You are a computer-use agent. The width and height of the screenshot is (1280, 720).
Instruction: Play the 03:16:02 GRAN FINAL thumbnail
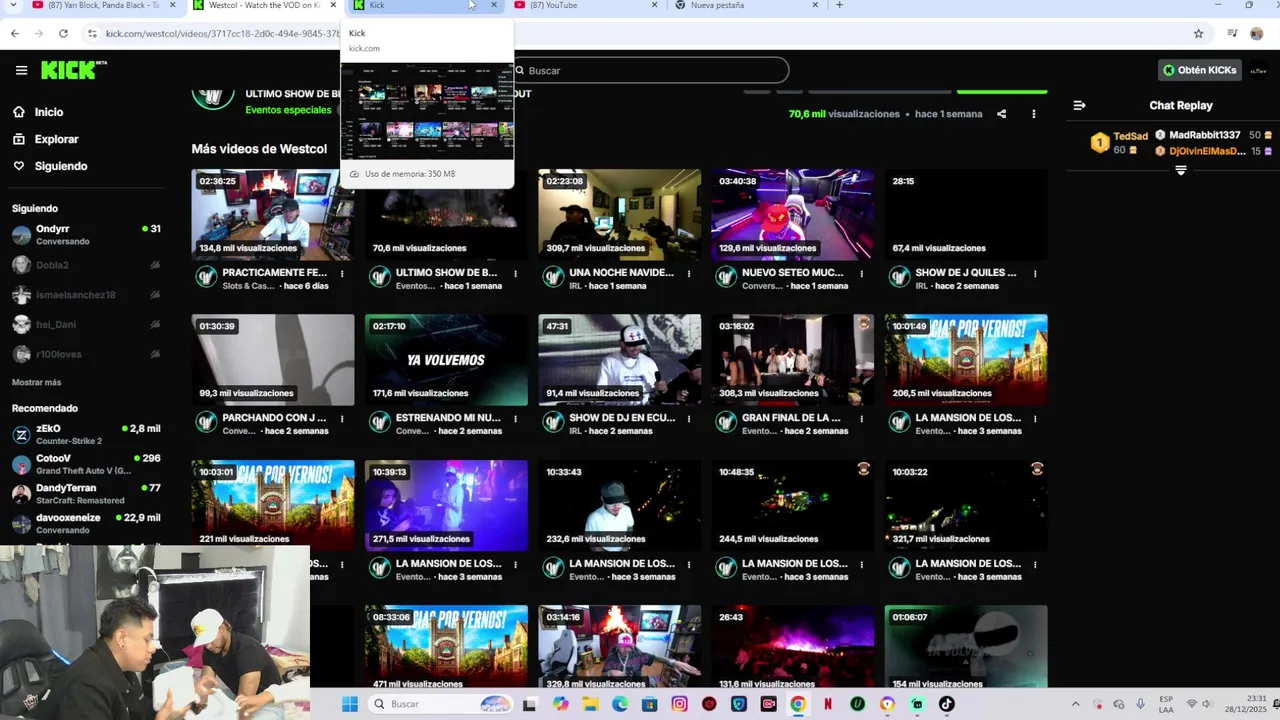point(793,360)
